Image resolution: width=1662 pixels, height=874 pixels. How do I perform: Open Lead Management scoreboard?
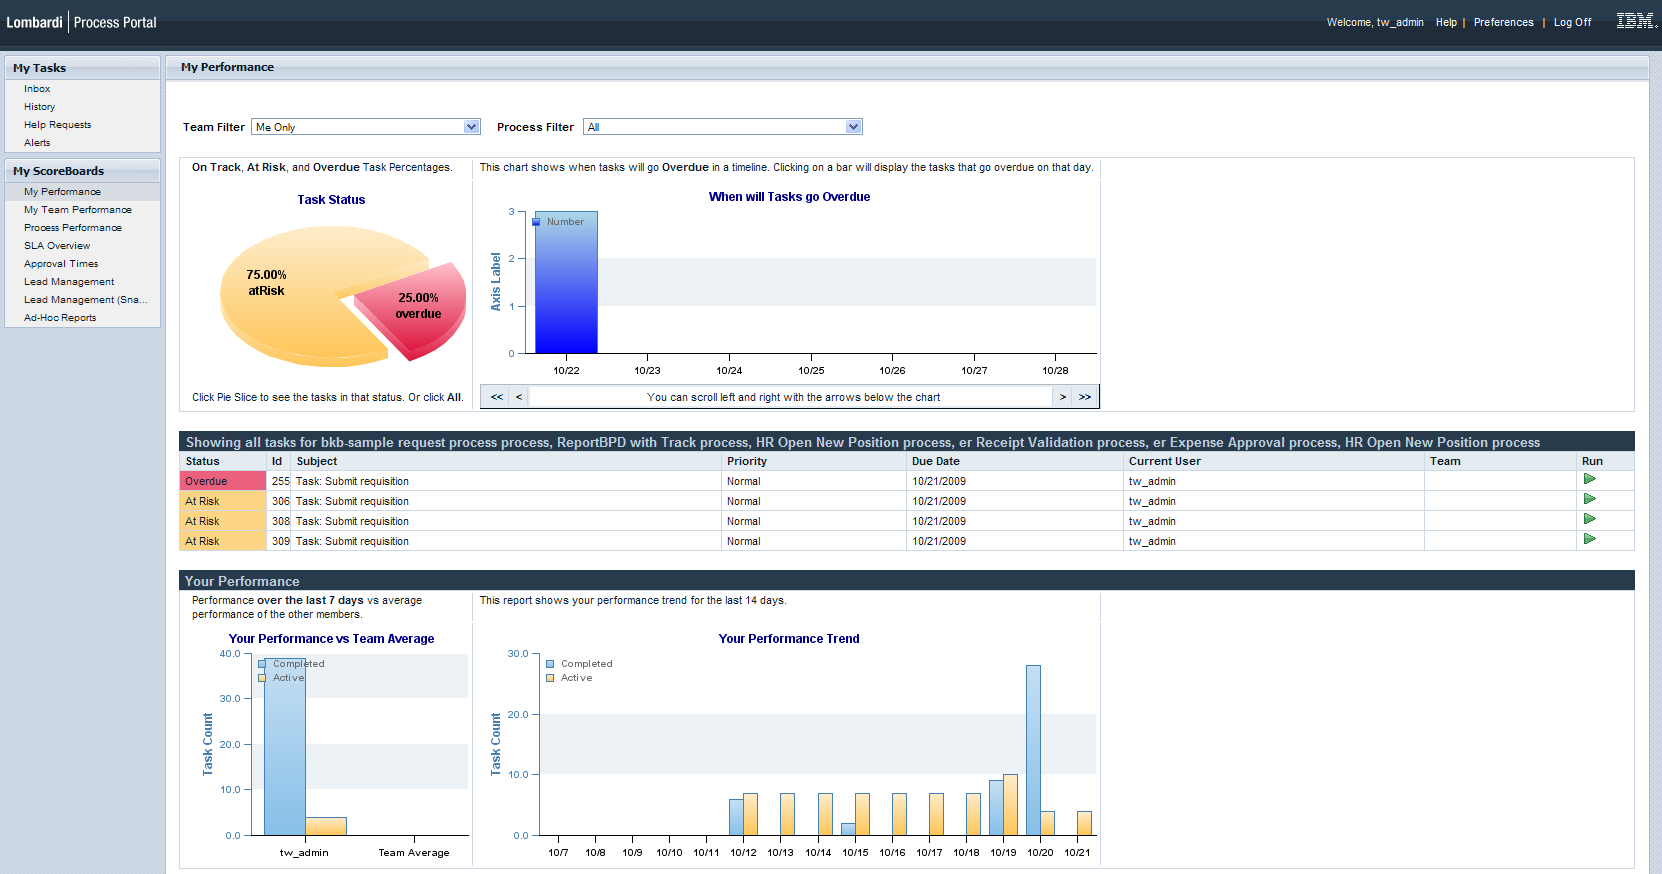(69, 282)
